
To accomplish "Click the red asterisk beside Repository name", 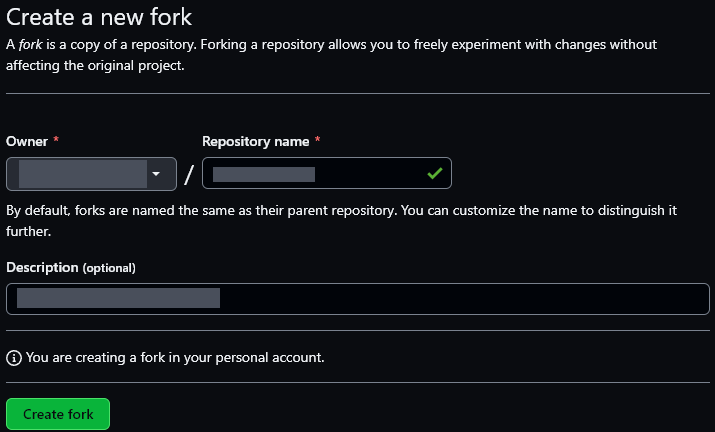I will pyautogui.click(x=318, y=142).
